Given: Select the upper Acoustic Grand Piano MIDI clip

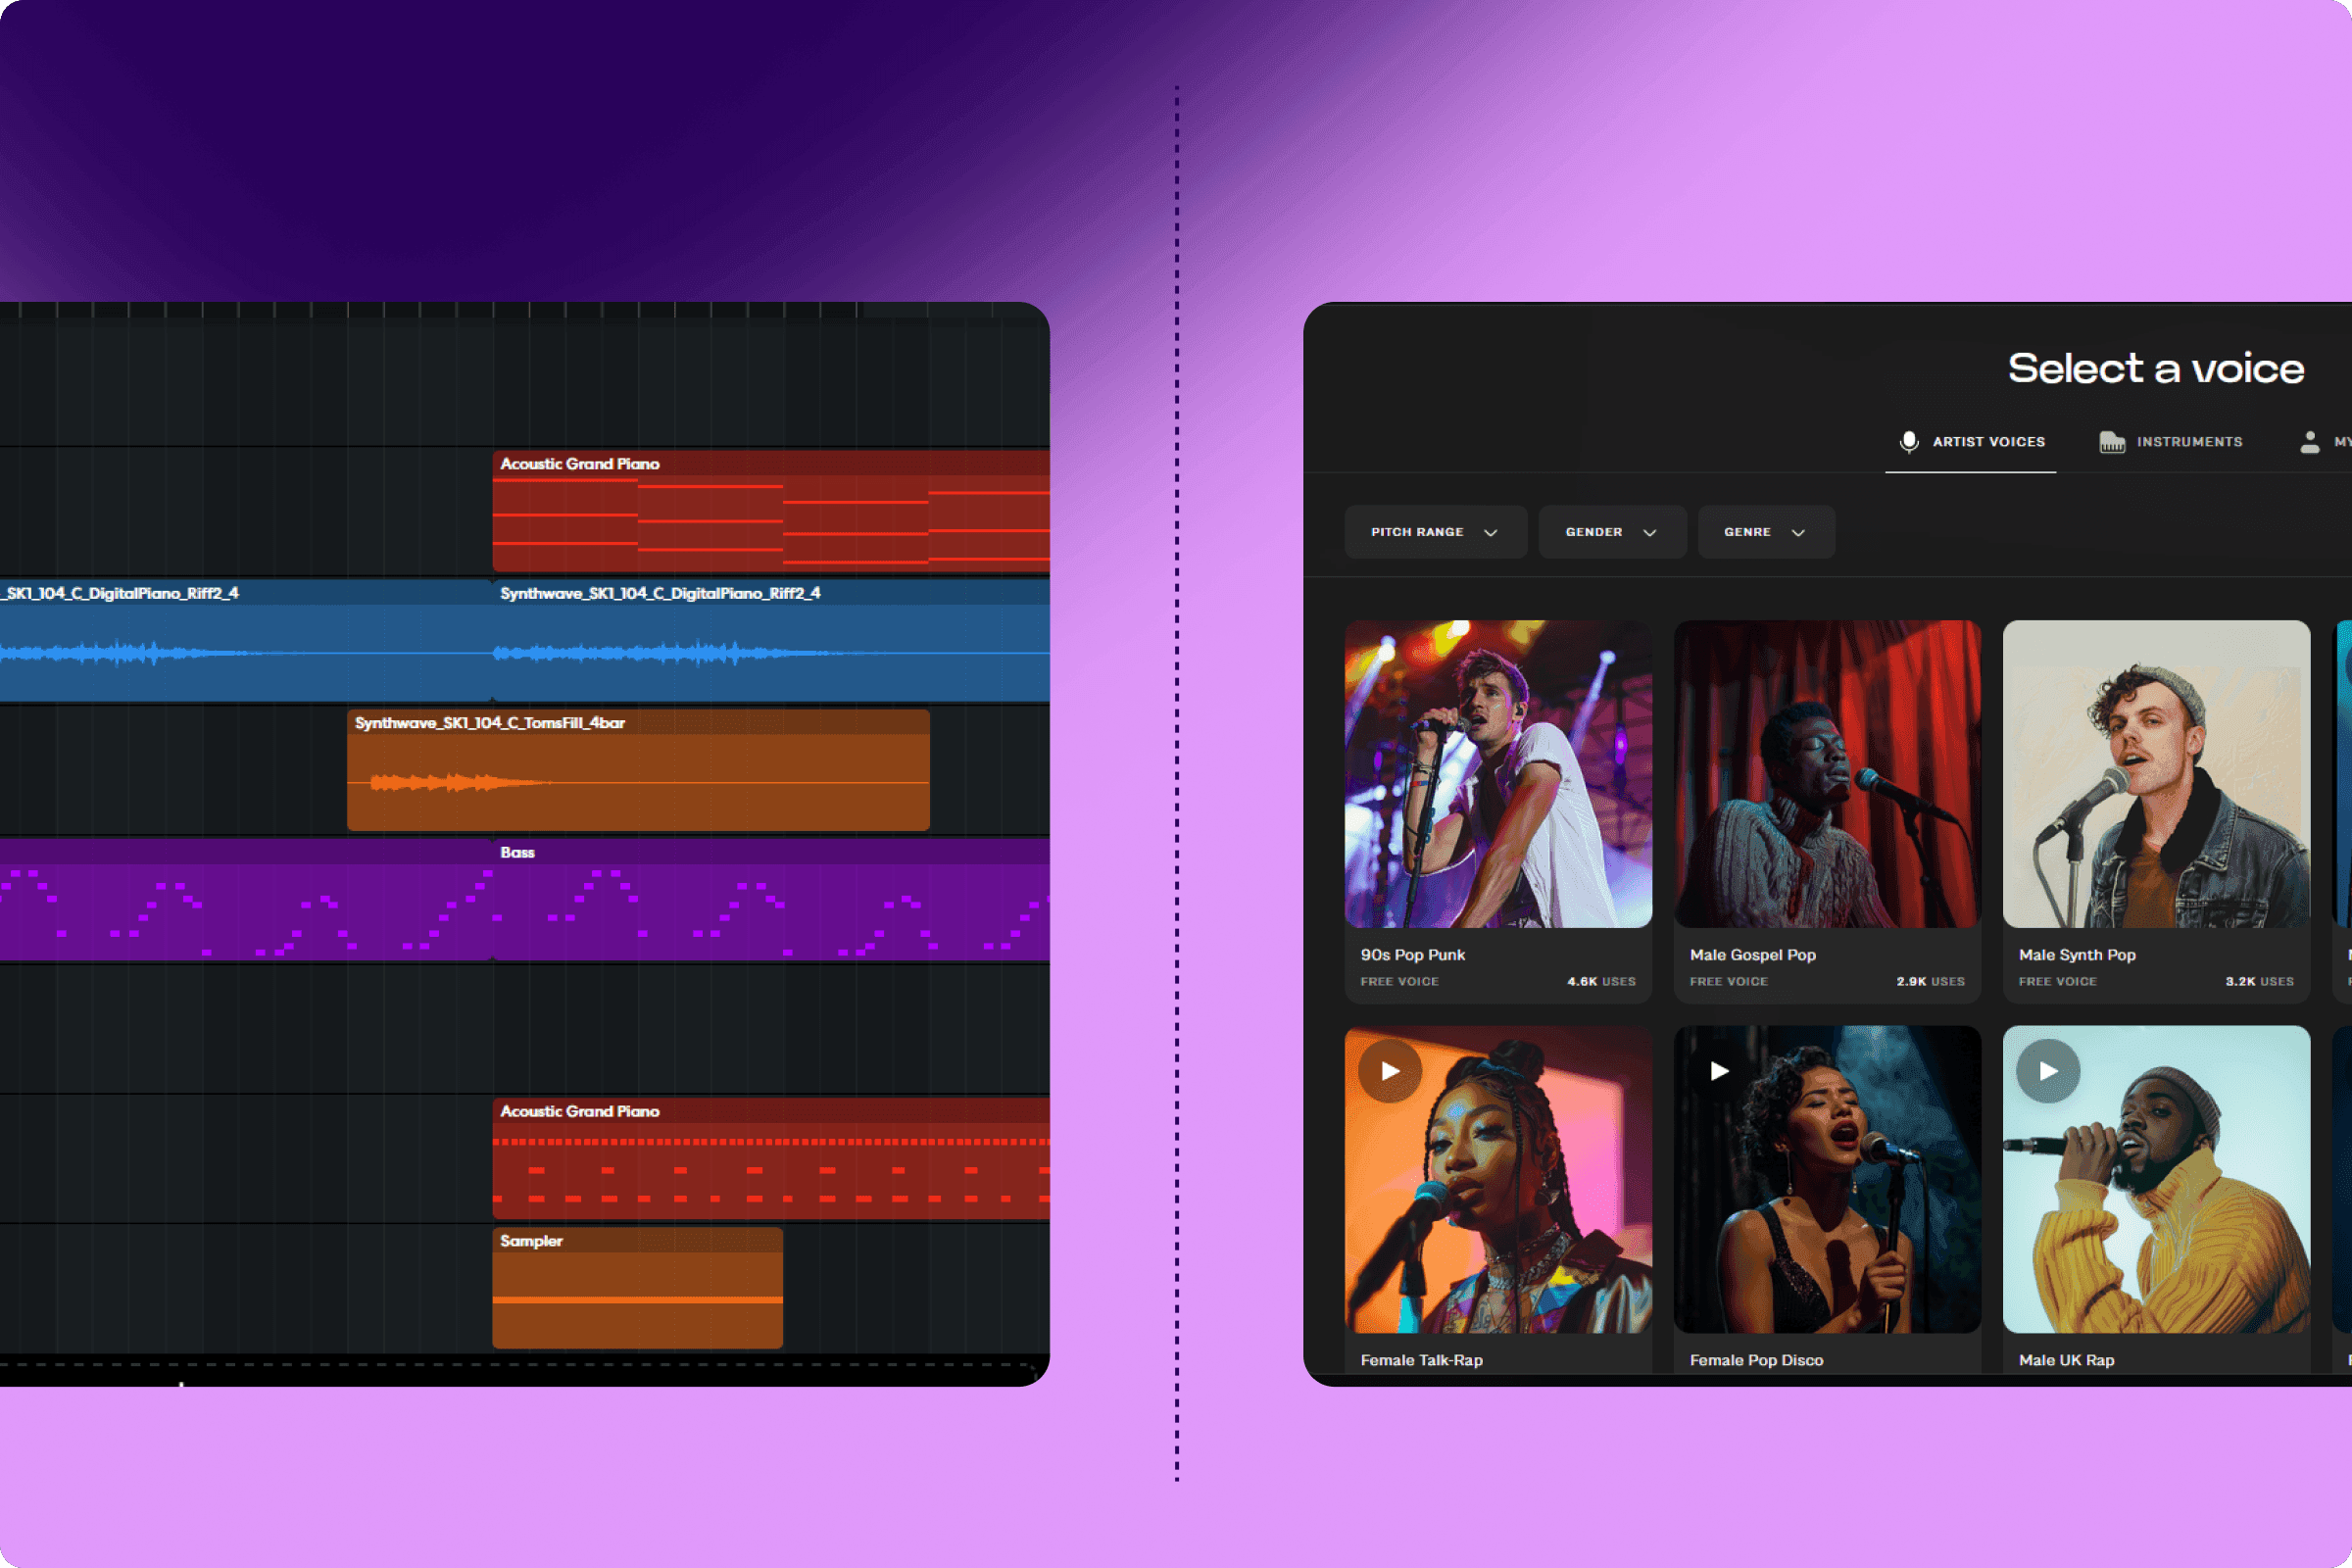Looking at the screenshot, I should [771, 511].
